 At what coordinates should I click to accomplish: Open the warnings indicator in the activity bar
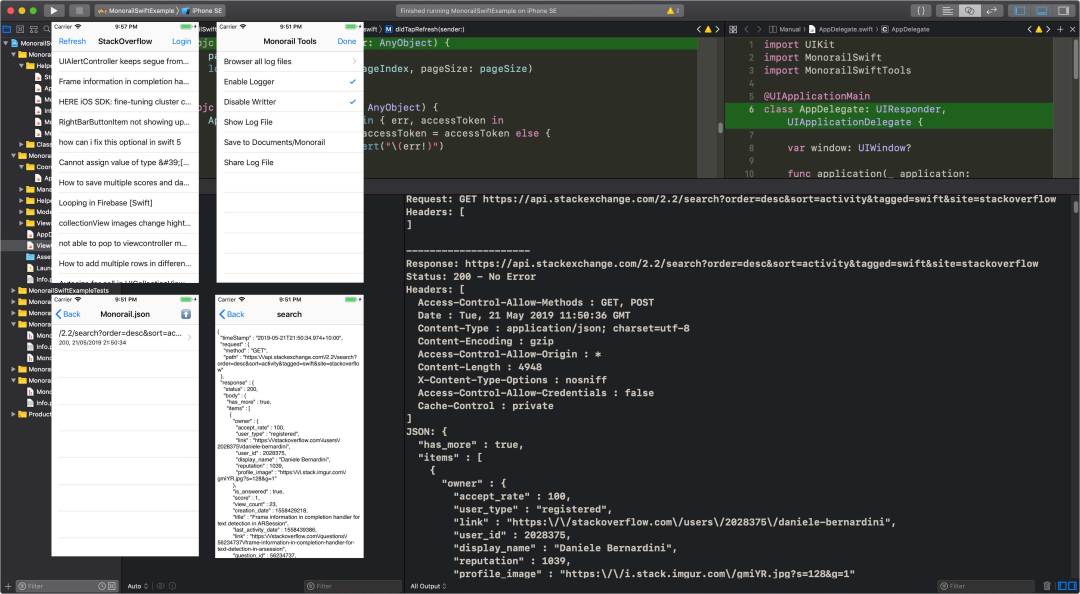[x=673, y=10]
